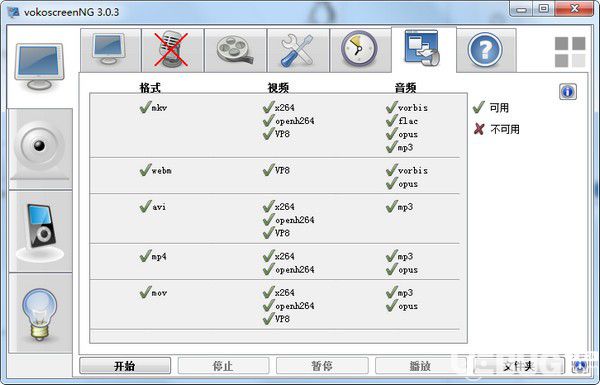Click the 可用 legend label

pyautogui.click(x=499, y=108)
